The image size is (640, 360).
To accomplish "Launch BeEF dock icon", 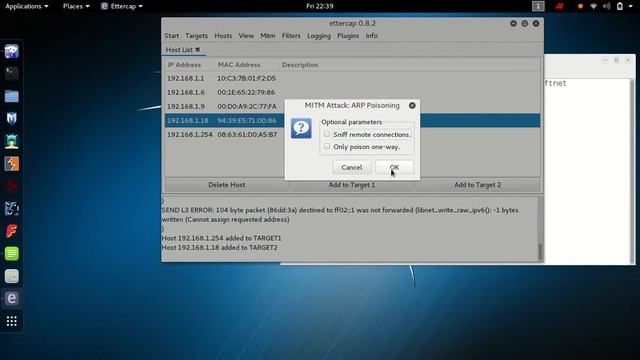I will [11, 209].
